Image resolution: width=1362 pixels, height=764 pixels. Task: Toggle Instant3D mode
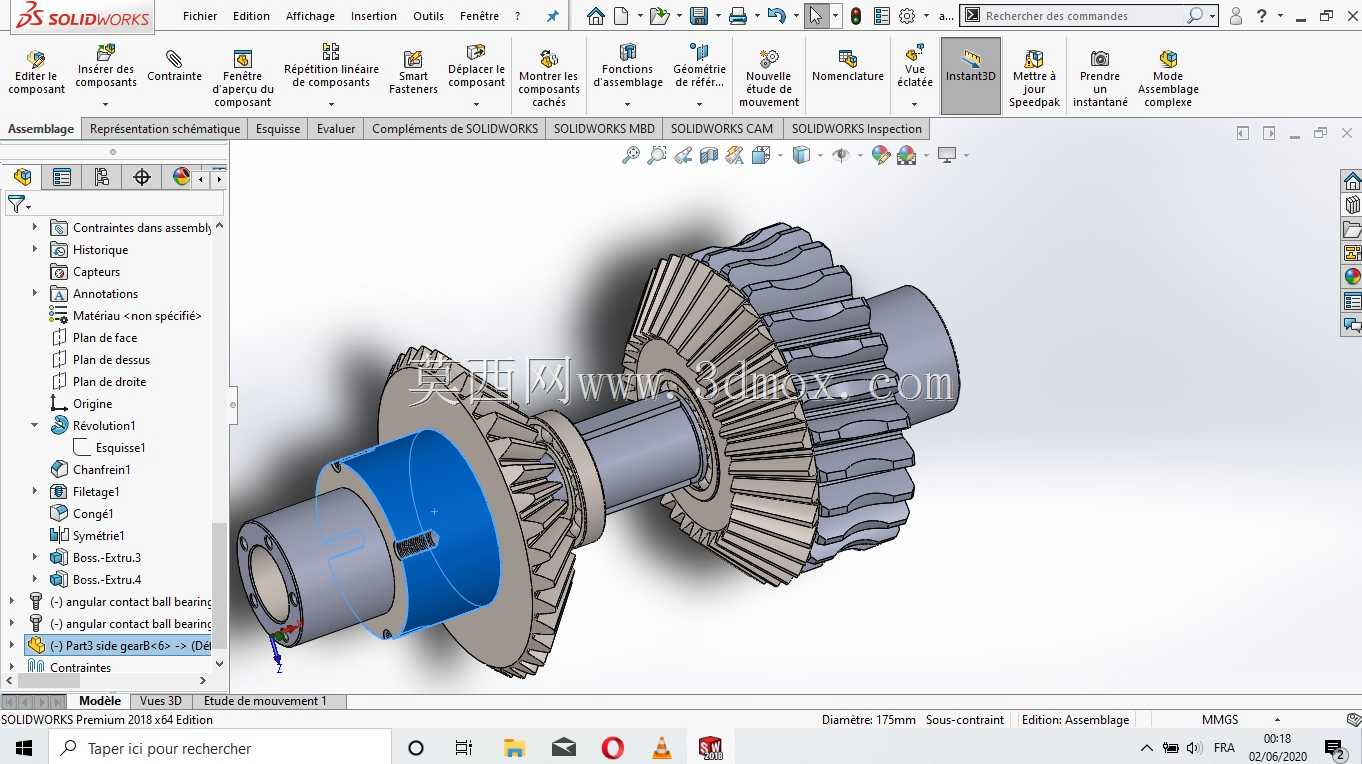tap(971, 75)
